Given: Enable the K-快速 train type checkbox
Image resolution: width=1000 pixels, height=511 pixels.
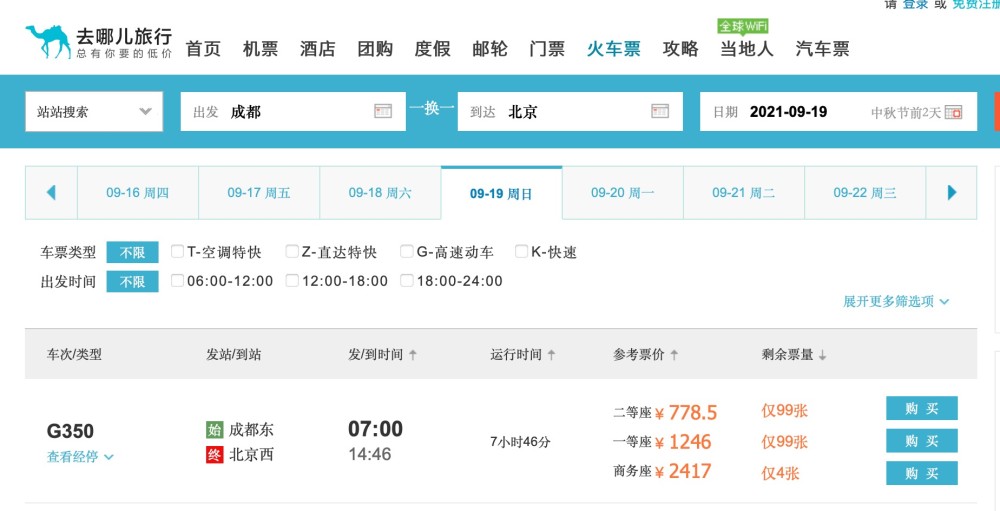Looking at the screenshot, I should coord(522,252).
